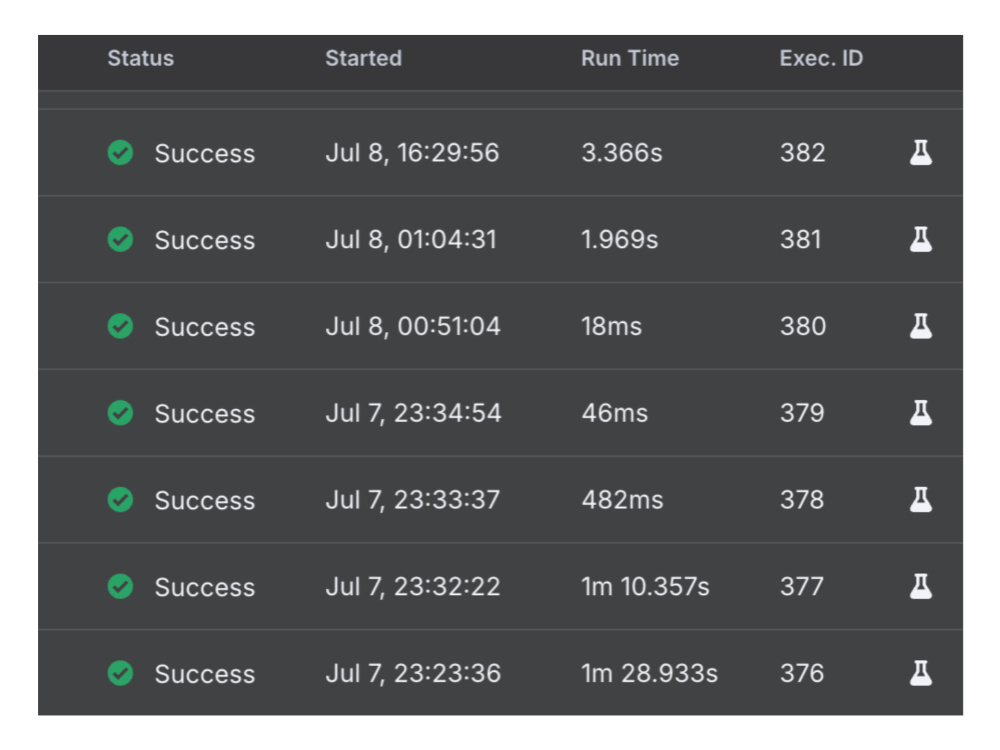The width and height of the screenshot is (1000, 750).
Task: Click the Run Time column header
Action: [629, 59]
